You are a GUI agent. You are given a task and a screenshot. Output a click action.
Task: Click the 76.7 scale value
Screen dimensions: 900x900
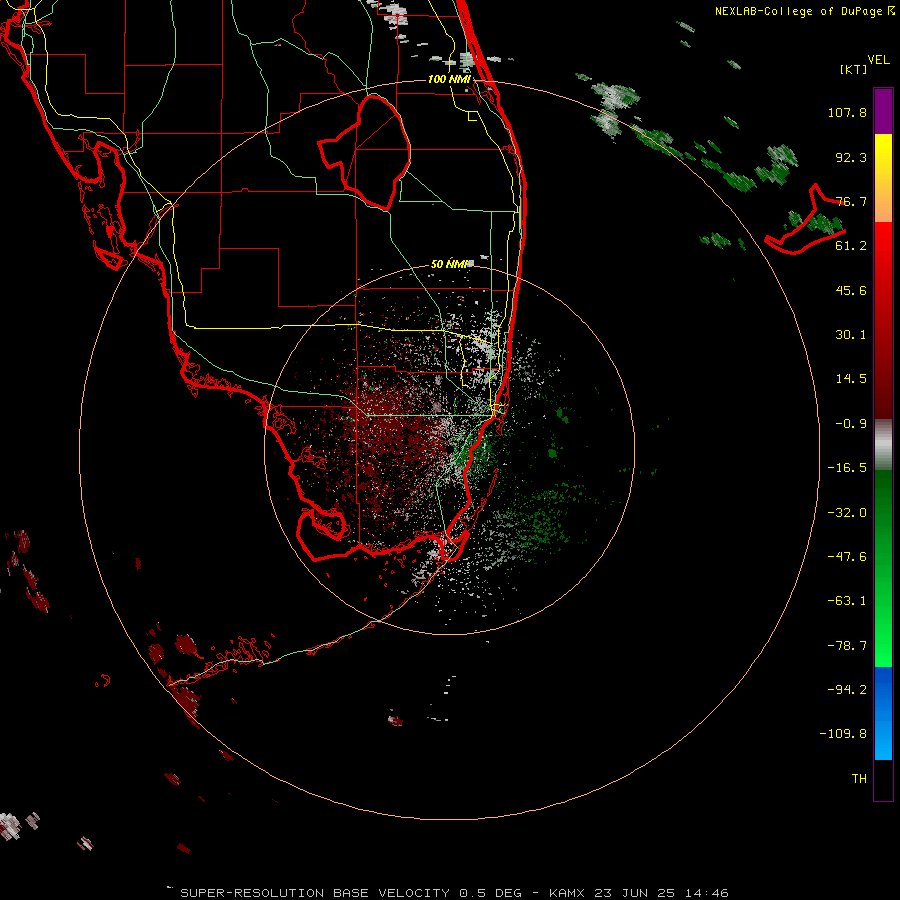tap(851, 201)
